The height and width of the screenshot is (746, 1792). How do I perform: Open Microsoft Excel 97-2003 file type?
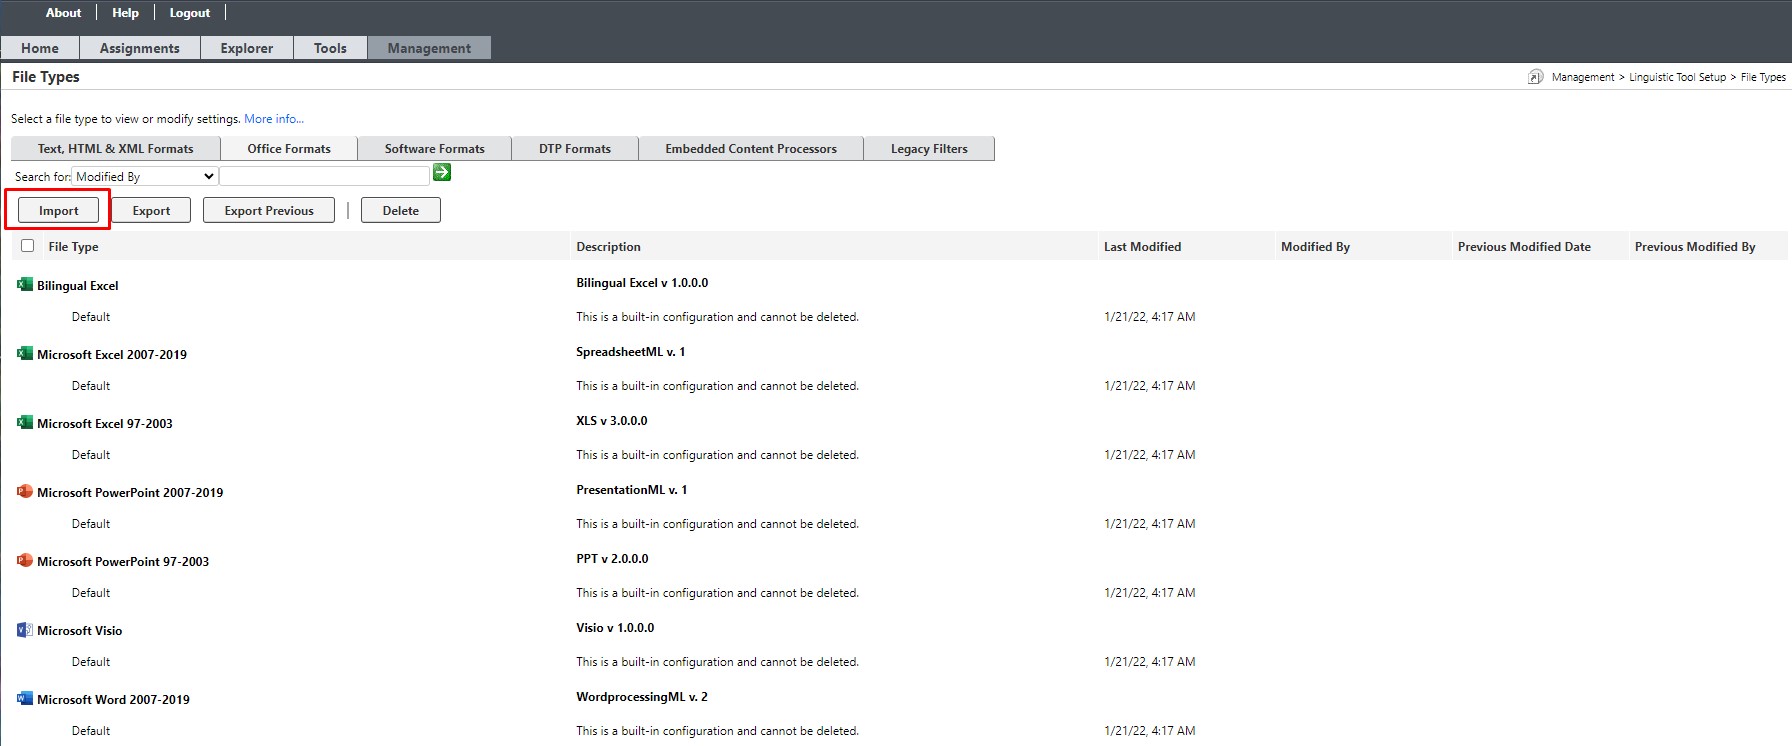click(x=105, y=424)
